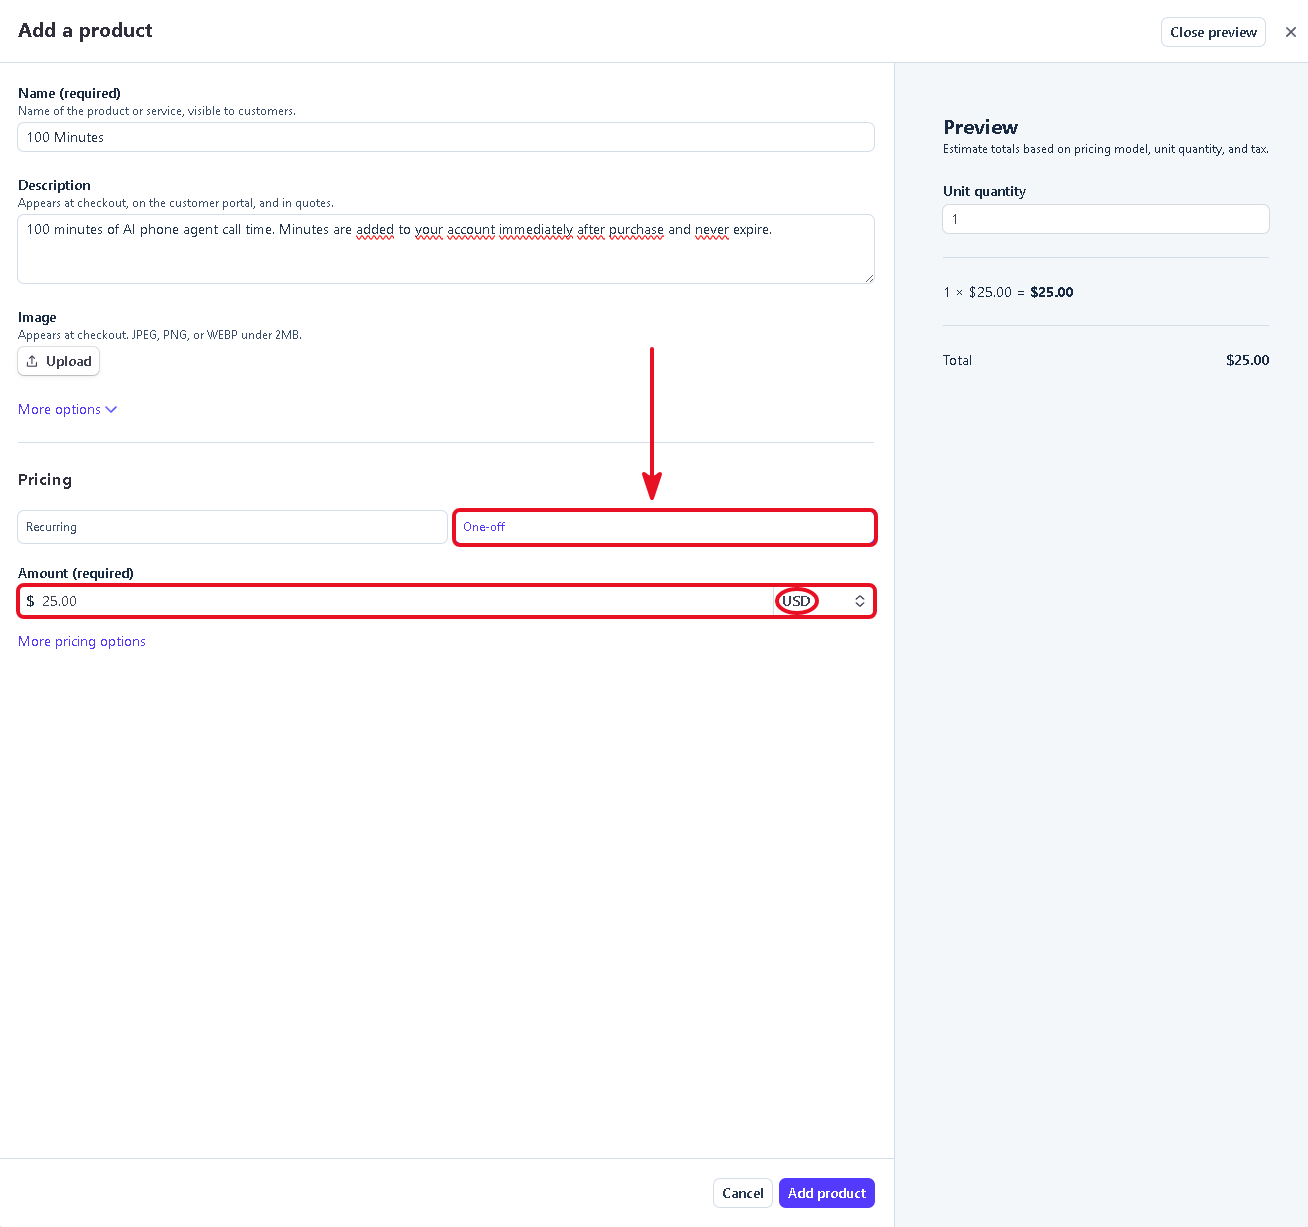Expand More options
This screenshot has height=1227, width=1308.
pyautogui.click(x=67, y=409)
